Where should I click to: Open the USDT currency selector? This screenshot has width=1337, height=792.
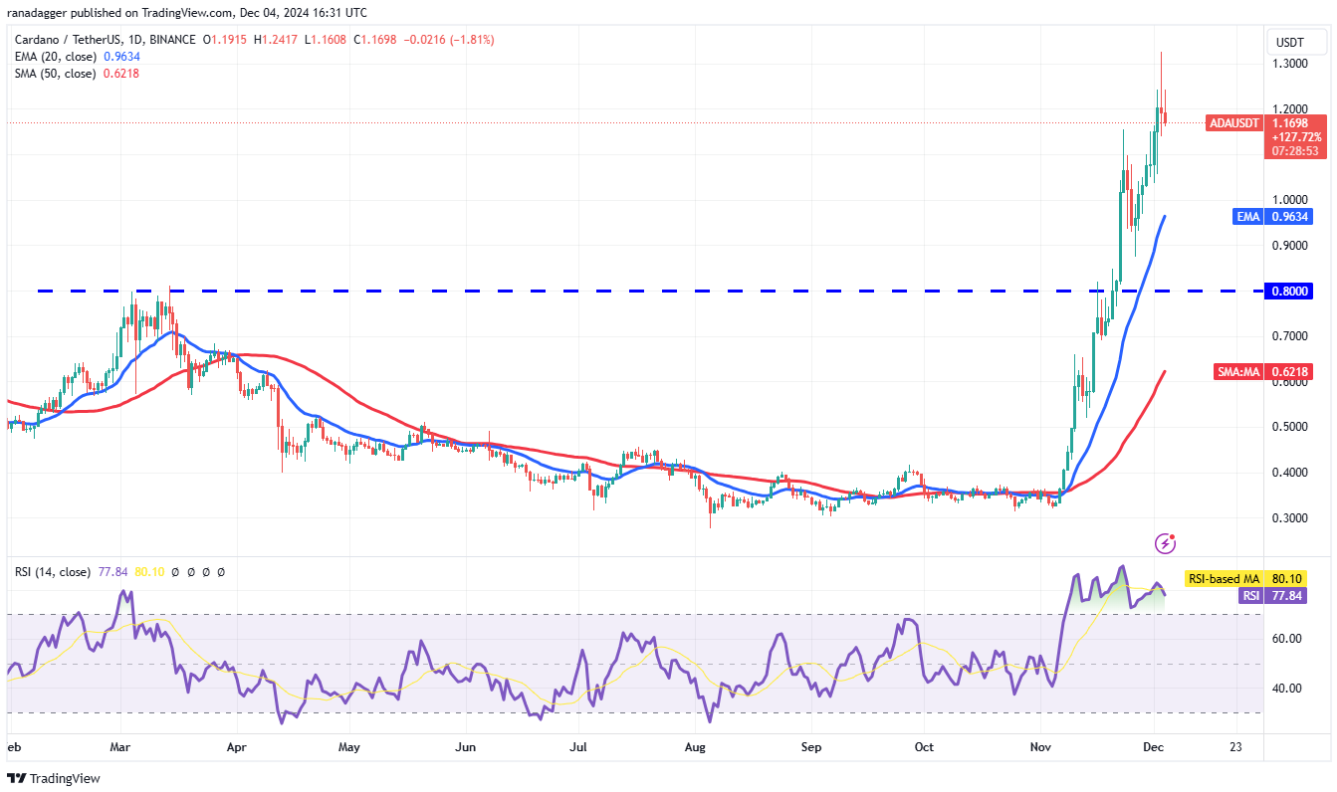click(x=1297, y=42)
